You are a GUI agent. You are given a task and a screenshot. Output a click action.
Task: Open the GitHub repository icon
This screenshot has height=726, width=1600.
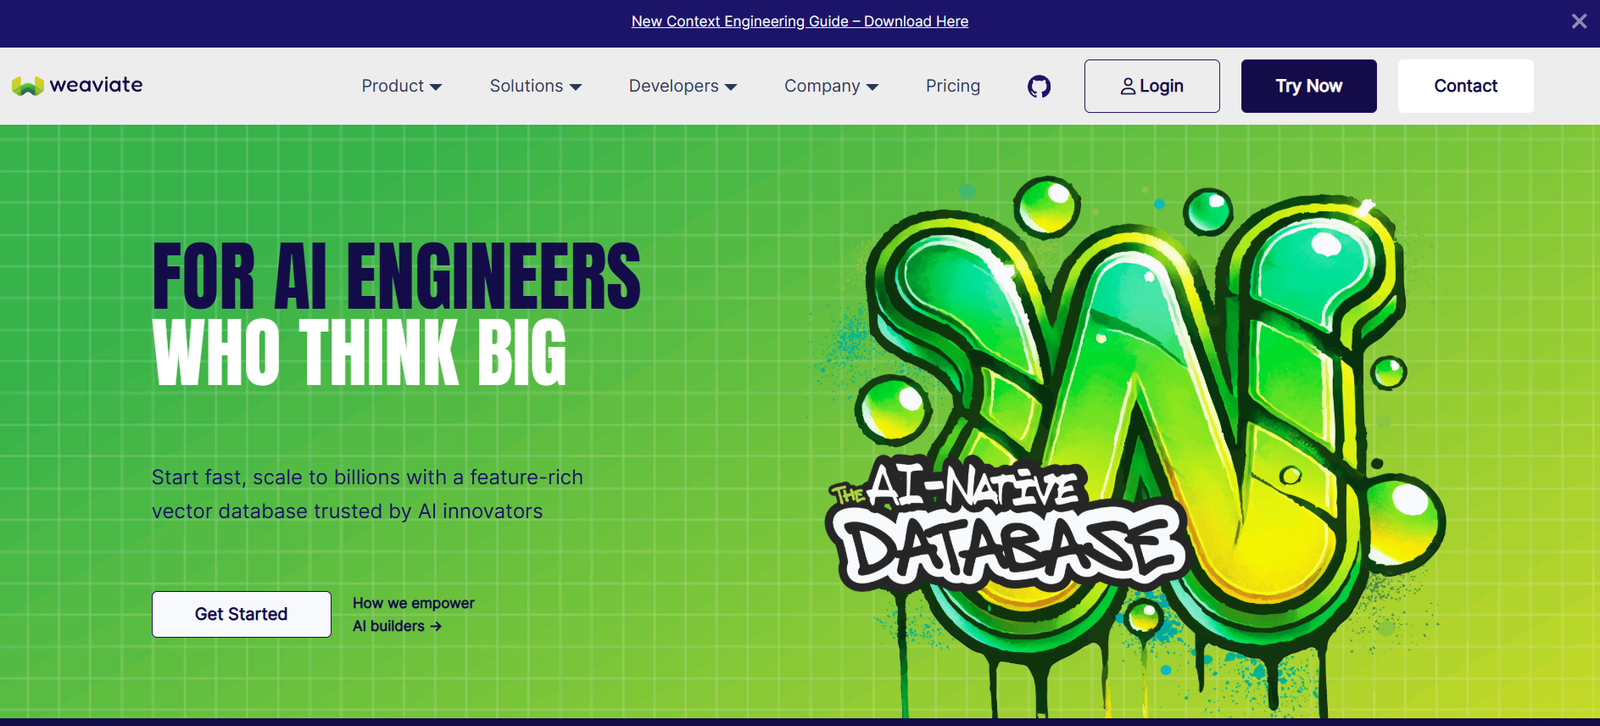(x=1039, y=87)
